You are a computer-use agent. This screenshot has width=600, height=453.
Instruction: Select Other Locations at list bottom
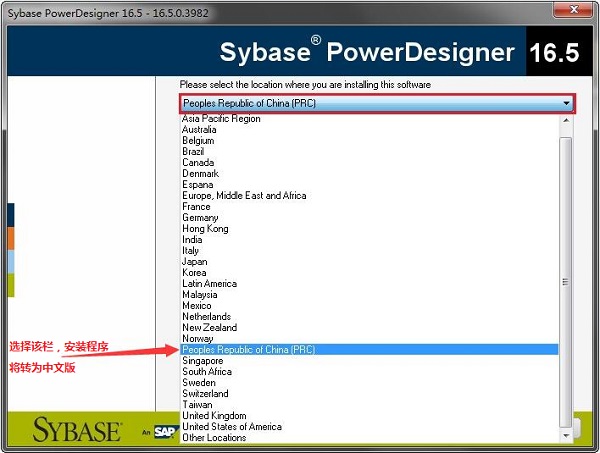[213, 438]
